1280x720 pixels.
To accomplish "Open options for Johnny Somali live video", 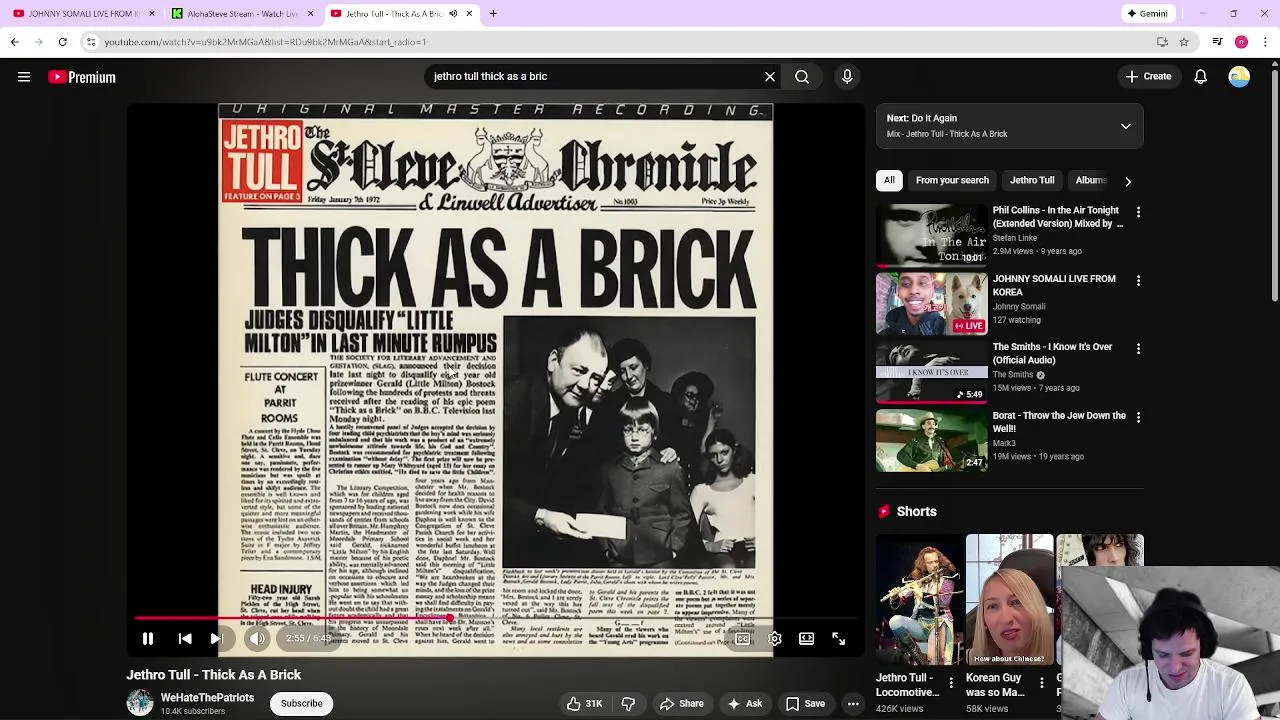I will pyautogui.click(x=1138, y=280).
